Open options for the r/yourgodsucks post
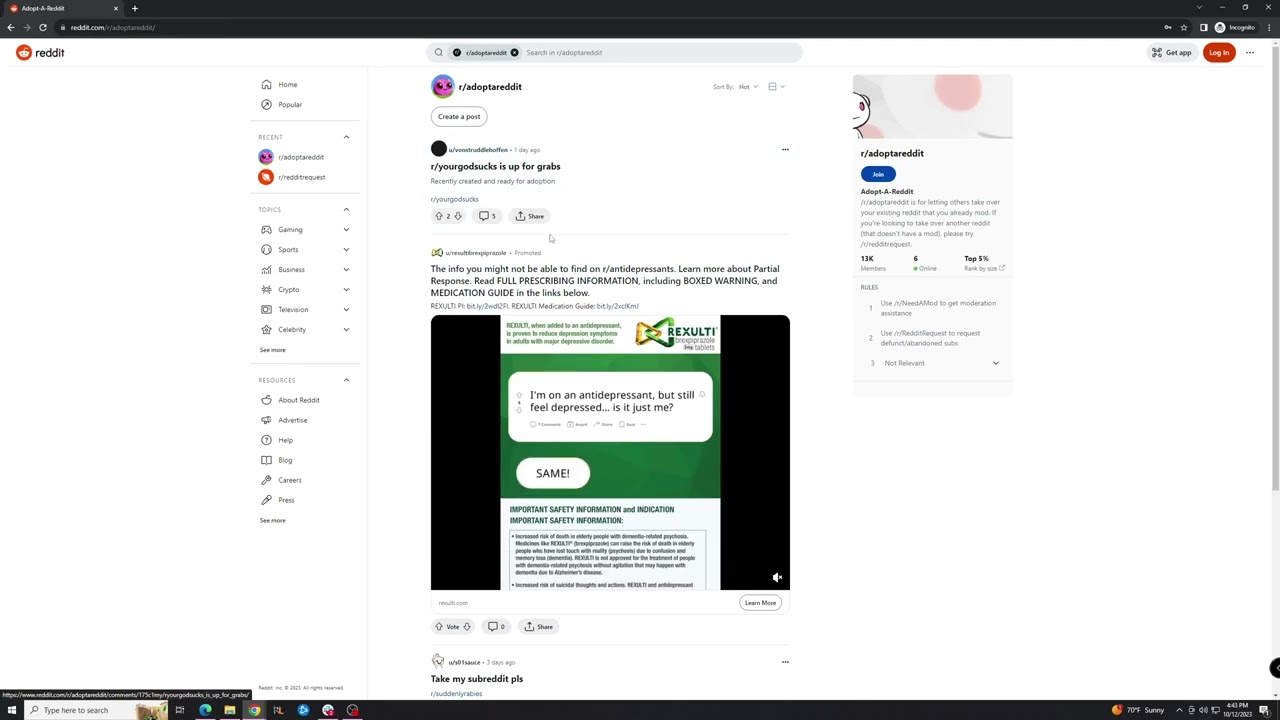Screen dimensions: 1280x720 [x=785, y=150]
